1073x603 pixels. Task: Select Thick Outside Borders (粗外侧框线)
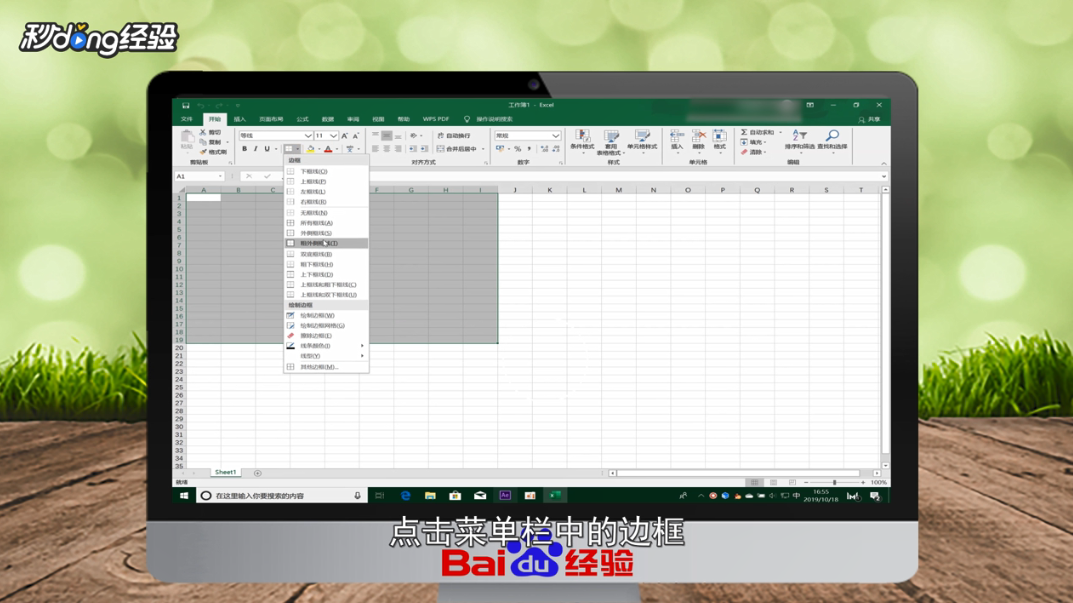326,243
